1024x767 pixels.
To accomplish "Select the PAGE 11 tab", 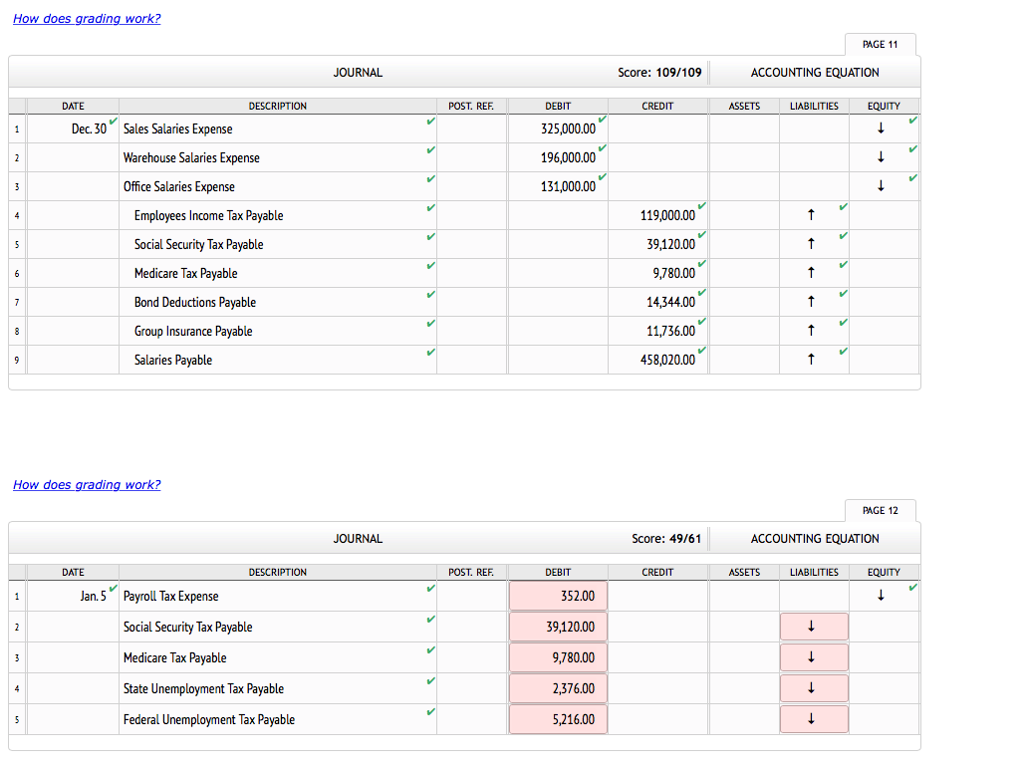I will [x=880, y=44].
